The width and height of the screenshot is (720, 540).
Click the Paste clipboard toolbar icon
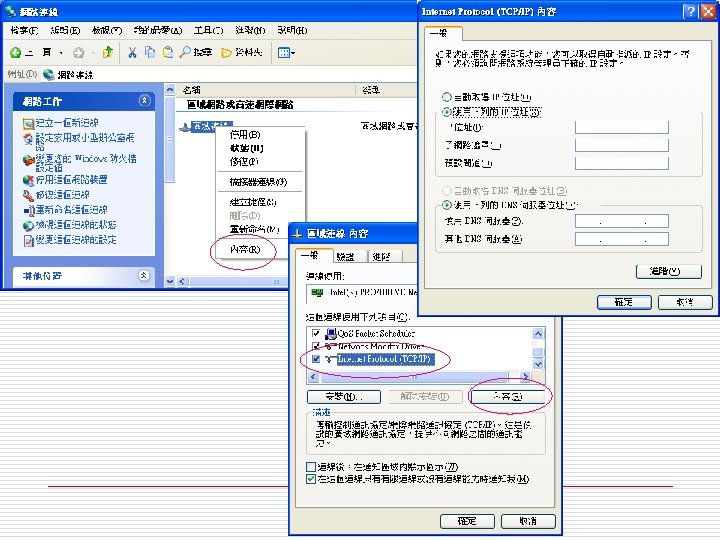[x=168, y=52]
